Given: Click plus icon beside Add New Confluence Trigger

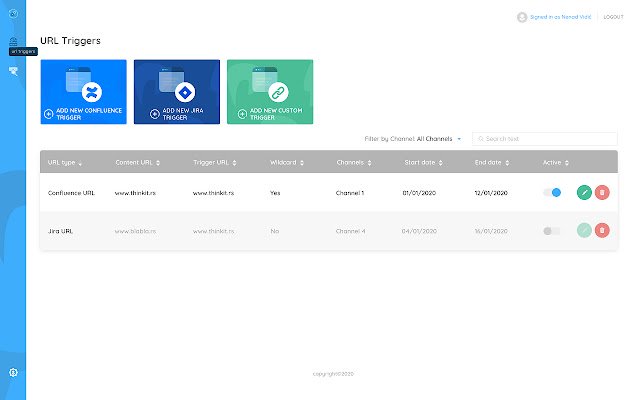Looking at the screenshot, I should (49, 114).
